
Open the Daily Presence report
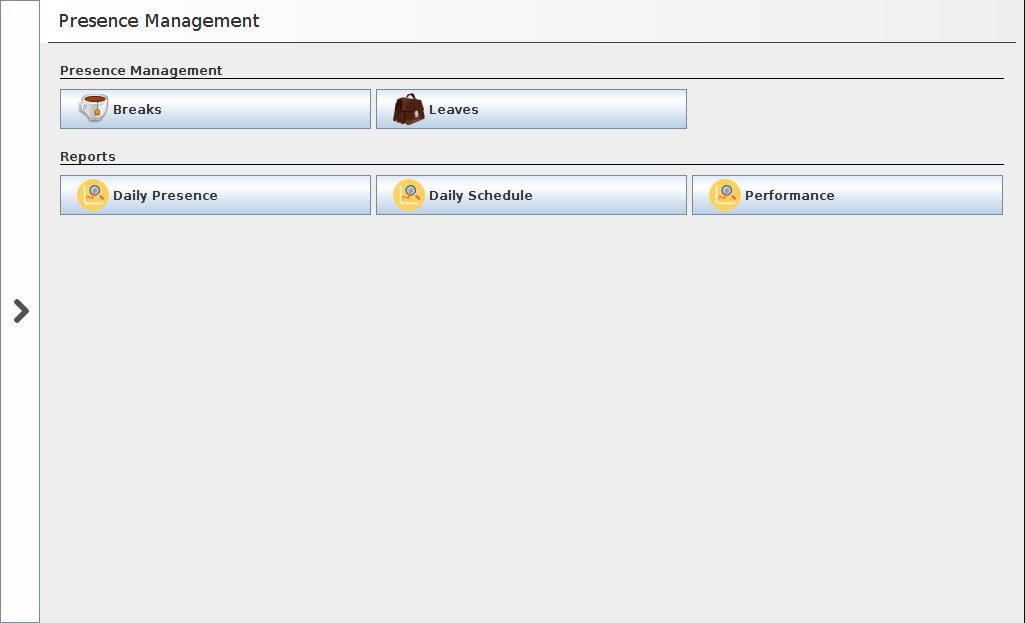click(x=215, y=195)
